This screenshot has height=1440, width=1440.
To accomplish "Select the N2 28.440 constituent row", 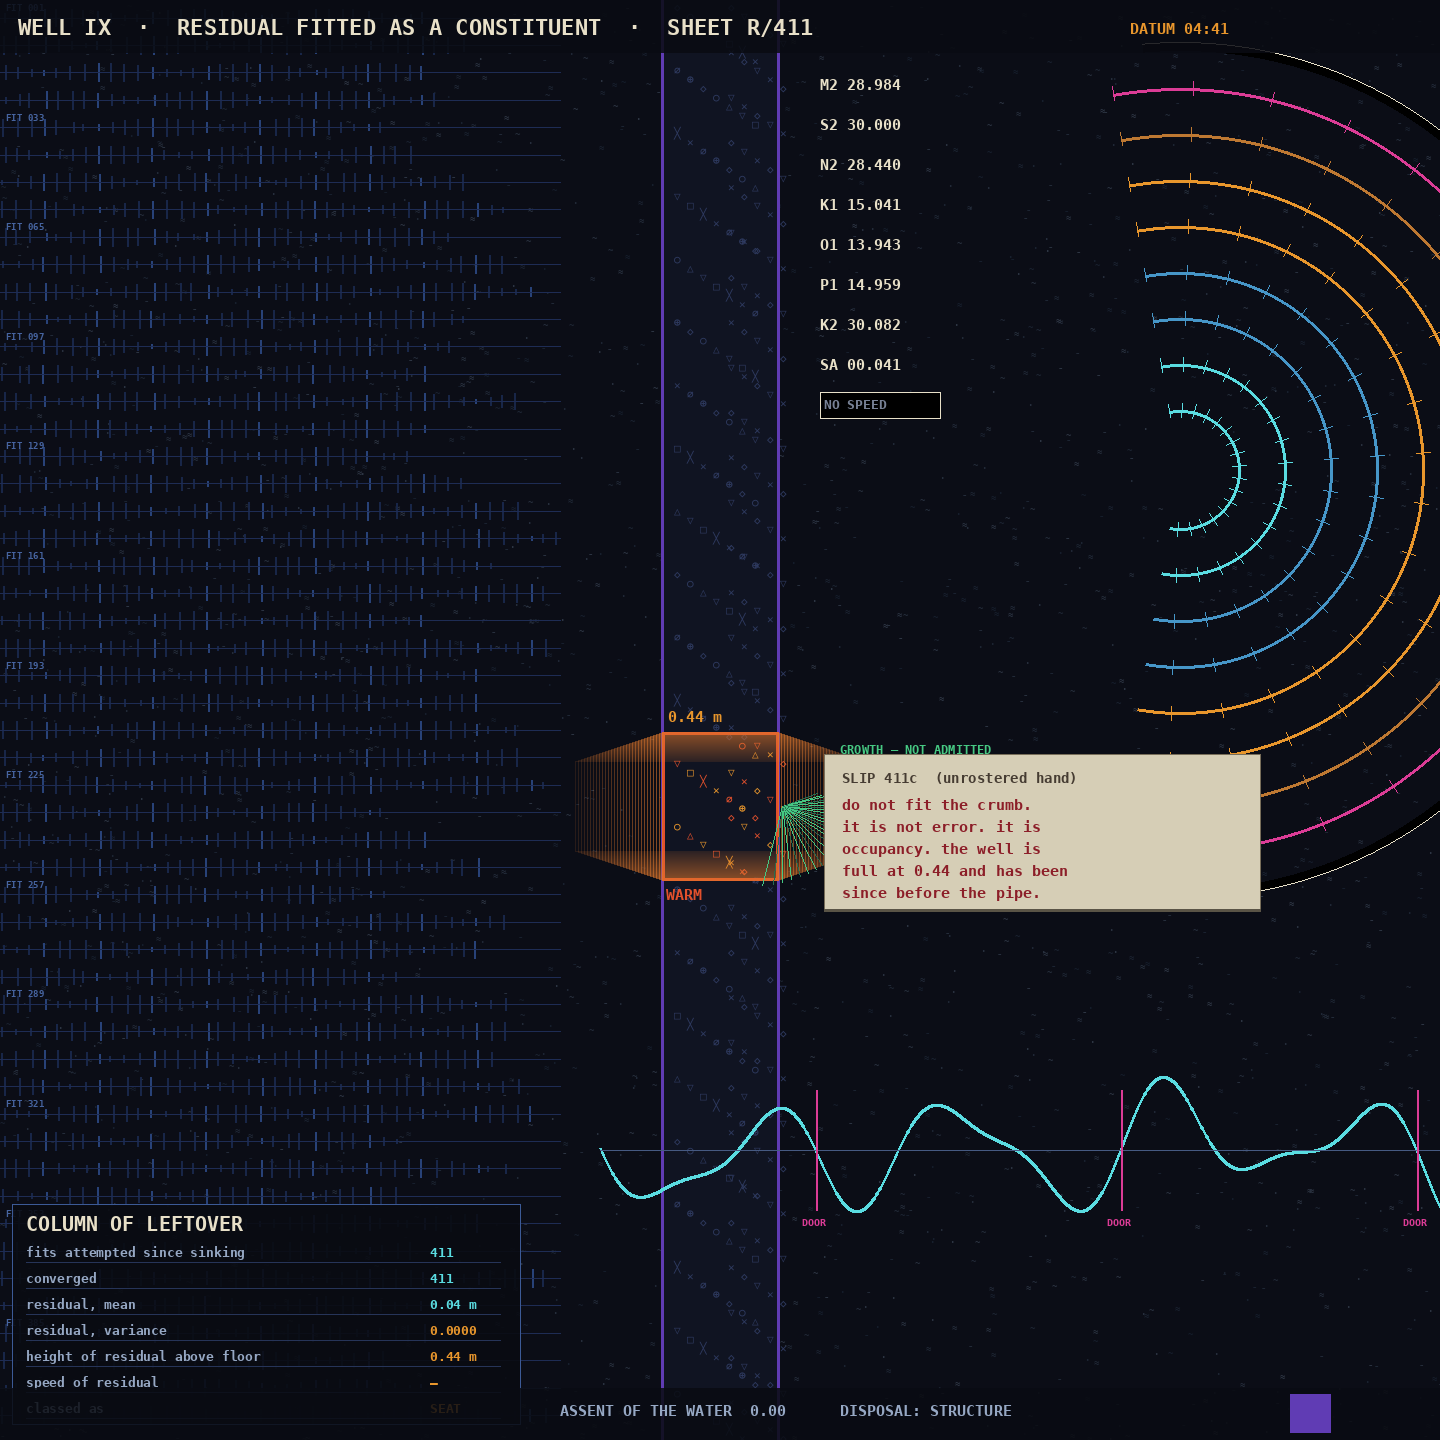I will click(x=860, y=165).
